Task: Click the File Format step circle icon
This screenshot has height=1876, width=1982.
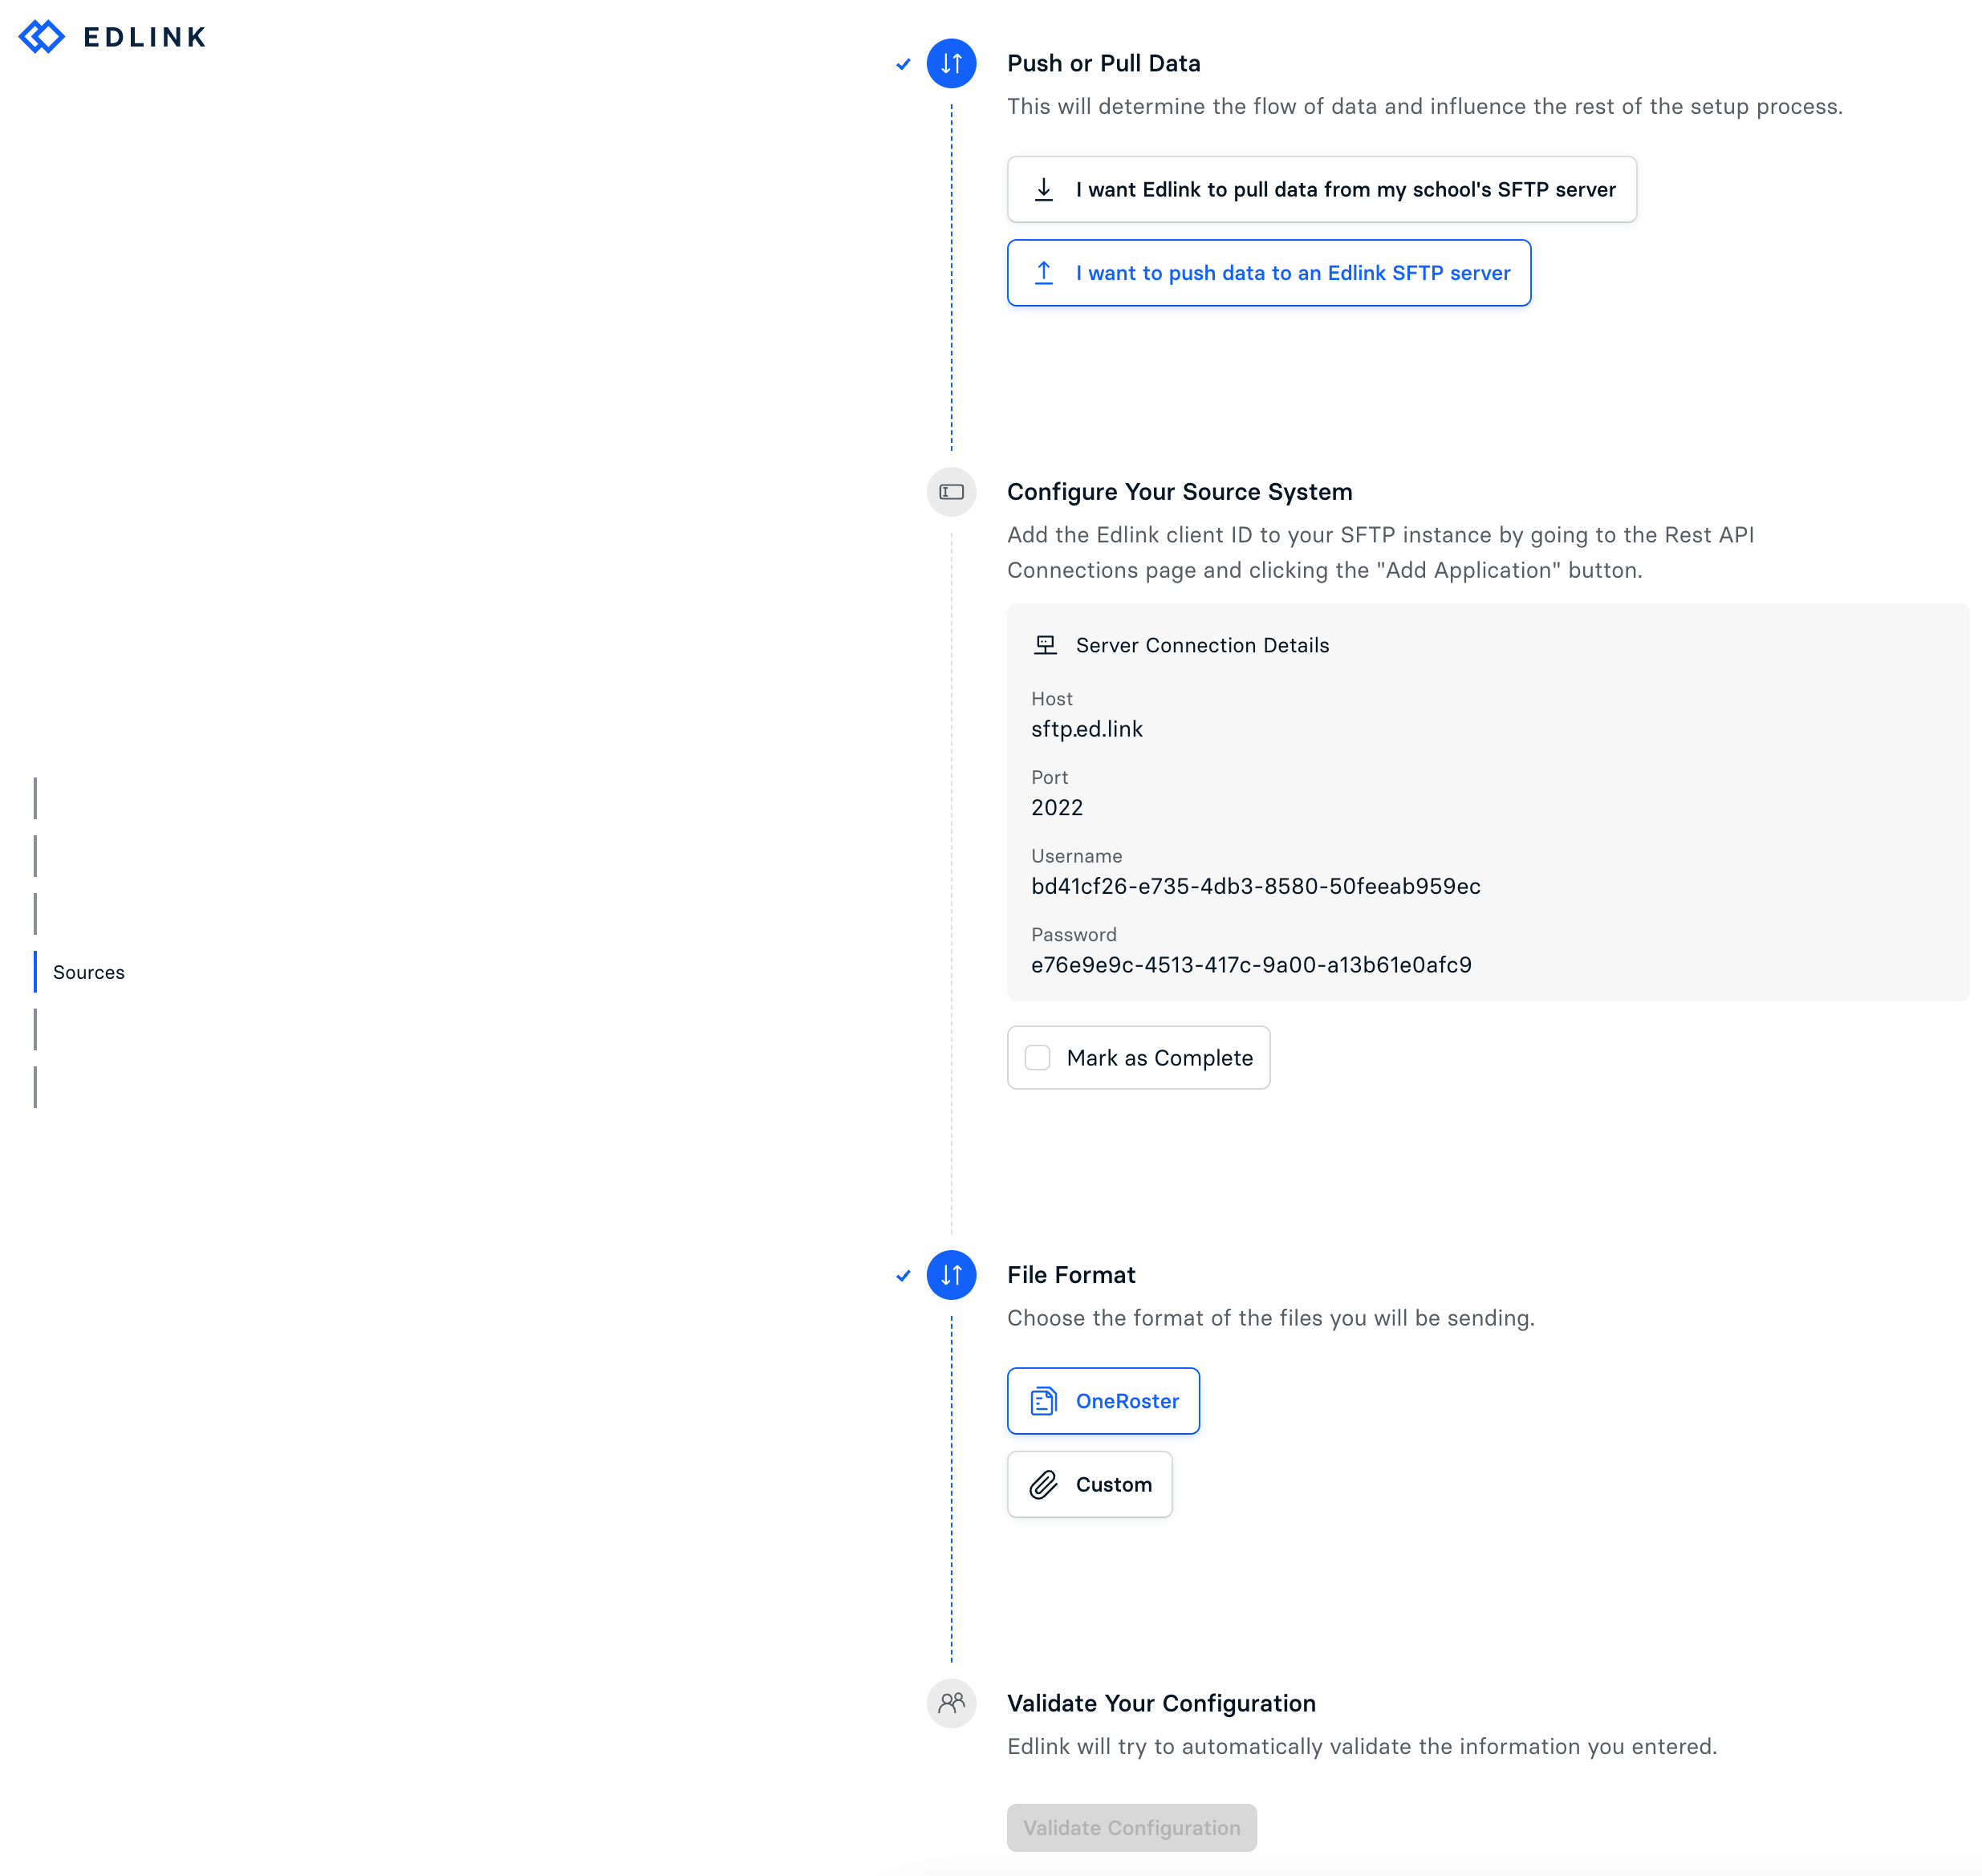Action: 951,1275
